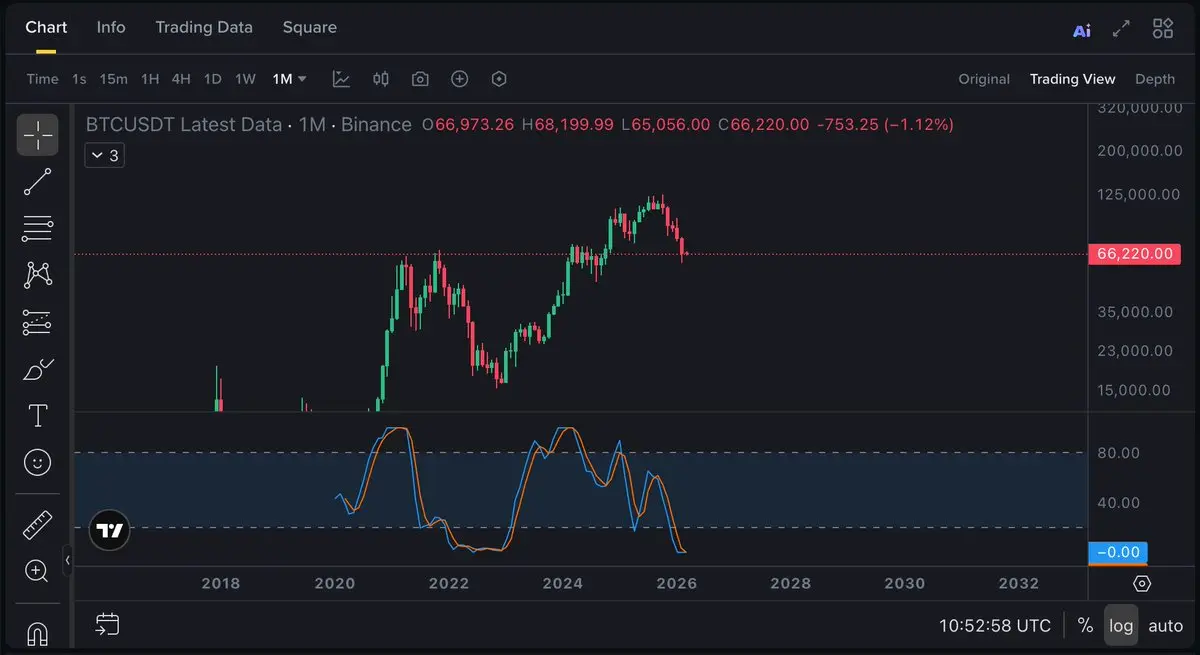Toggle percent scale mode
1200x655 pixels.
1085,626
